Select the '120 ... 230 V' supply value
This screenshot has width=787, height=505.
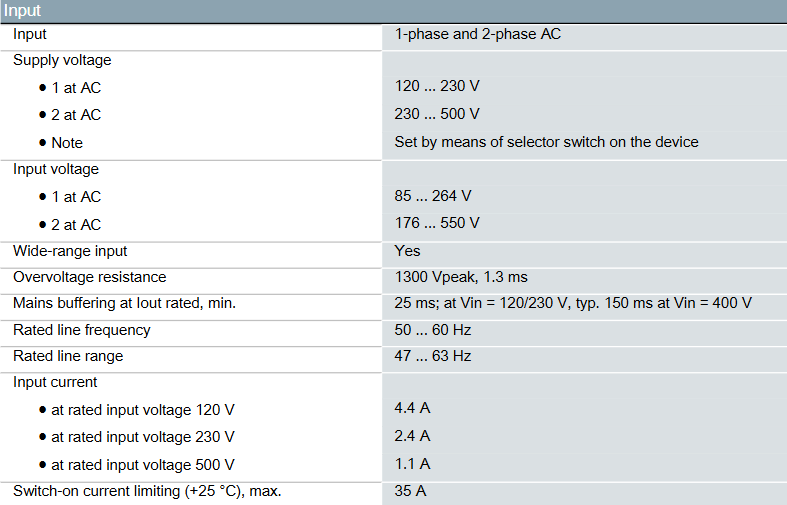(437, 87)
